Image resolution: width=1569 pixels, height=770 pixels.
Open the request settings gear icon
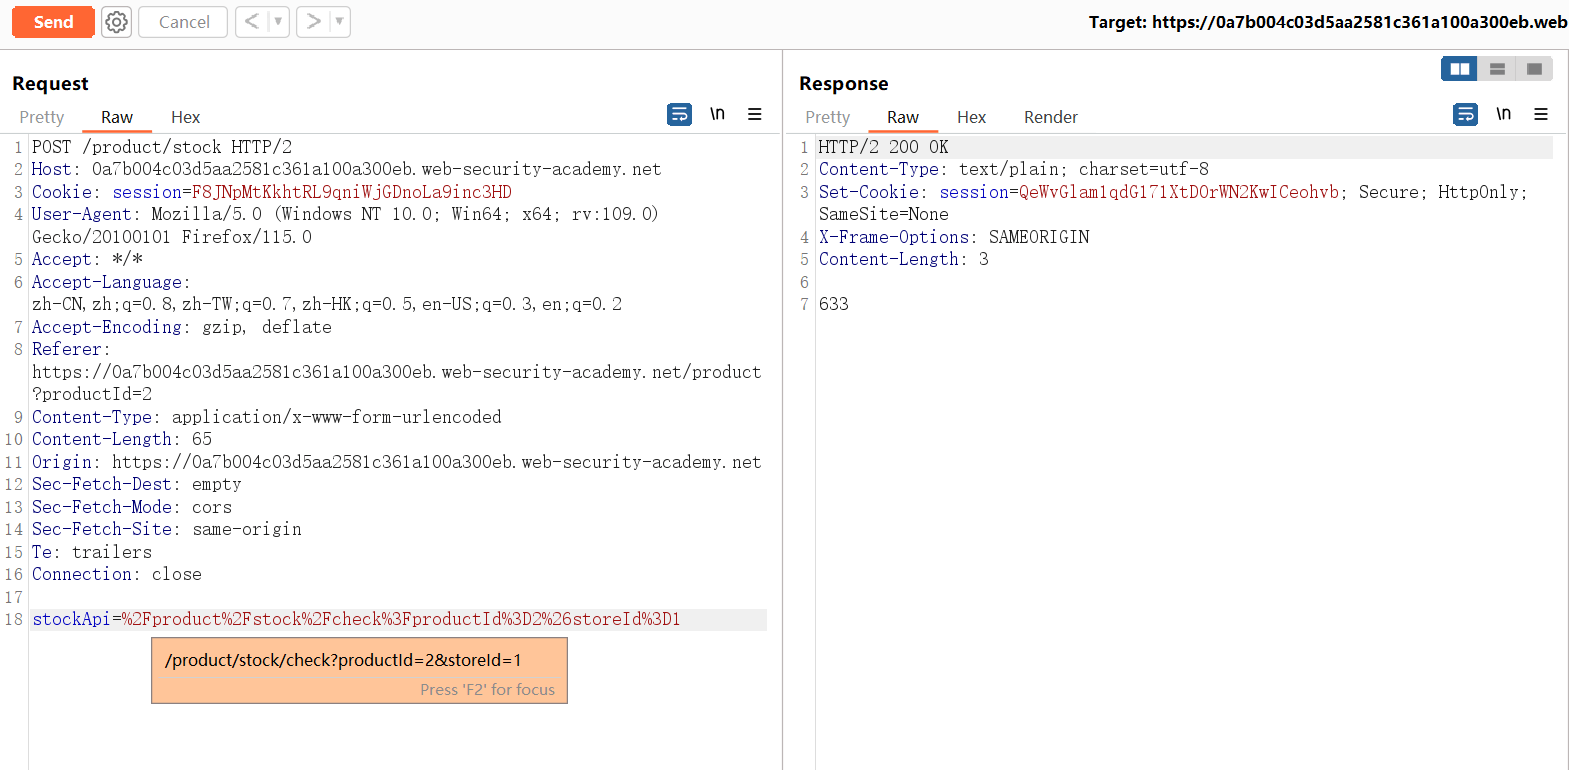pos(117,22)
